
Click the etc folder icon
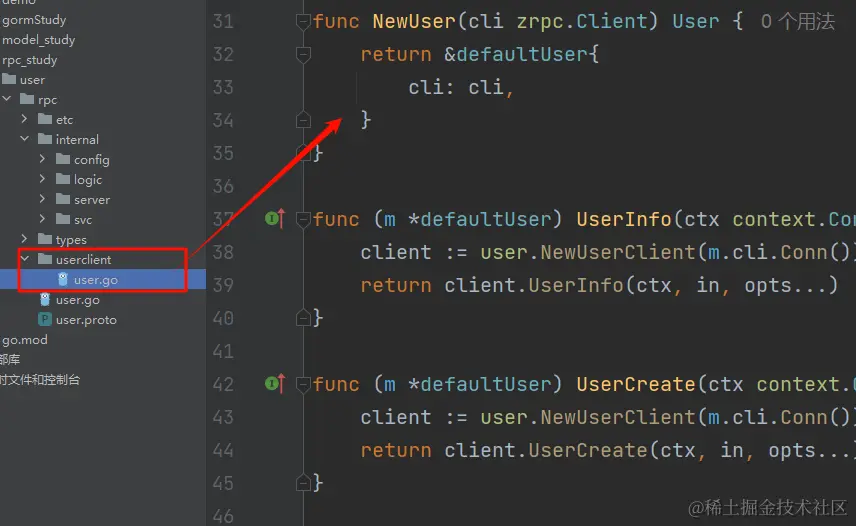45,119
